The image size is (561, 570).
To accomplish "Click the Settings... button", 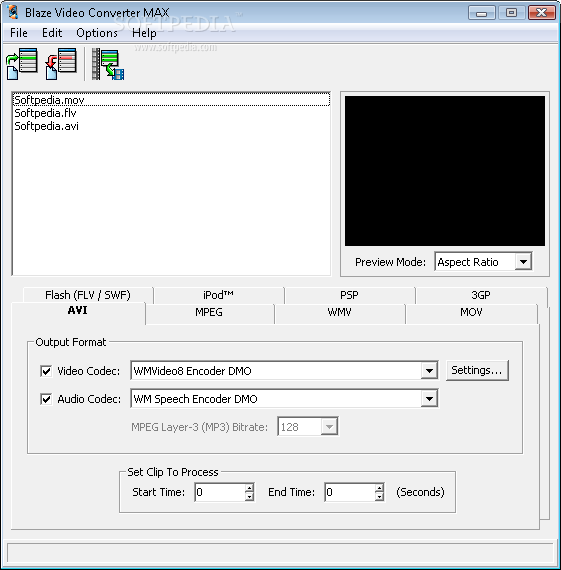I will point(477,370).
